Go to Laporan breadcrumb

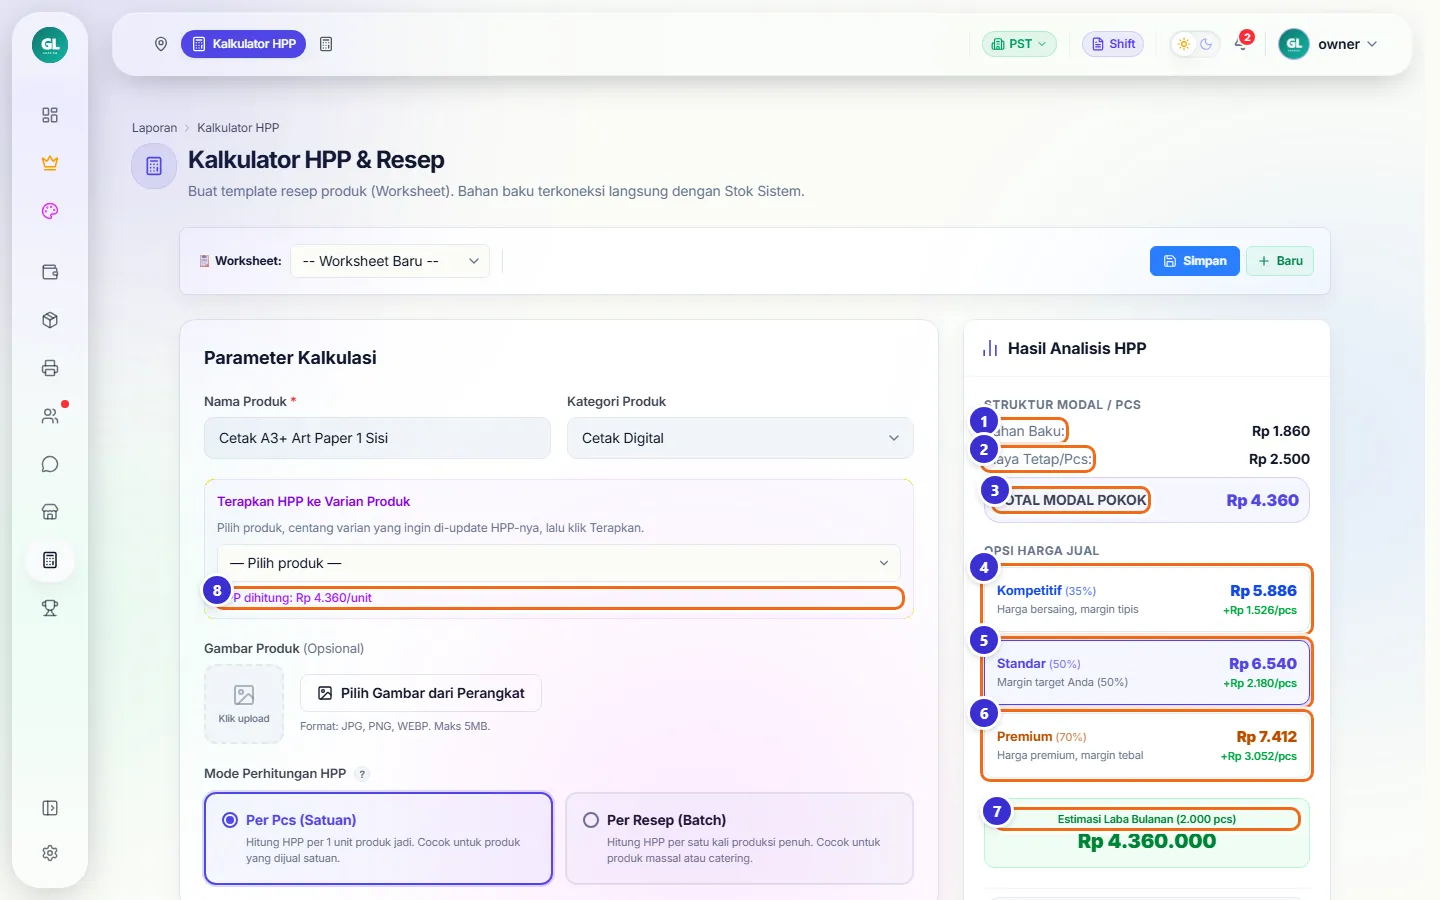(154, 128)
